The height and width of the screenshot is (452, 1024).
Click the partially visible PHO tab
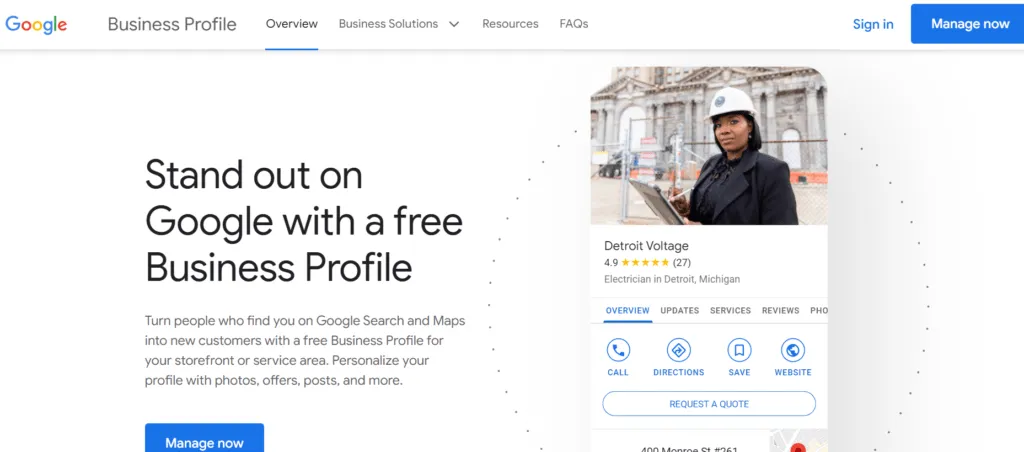[819, 311]
